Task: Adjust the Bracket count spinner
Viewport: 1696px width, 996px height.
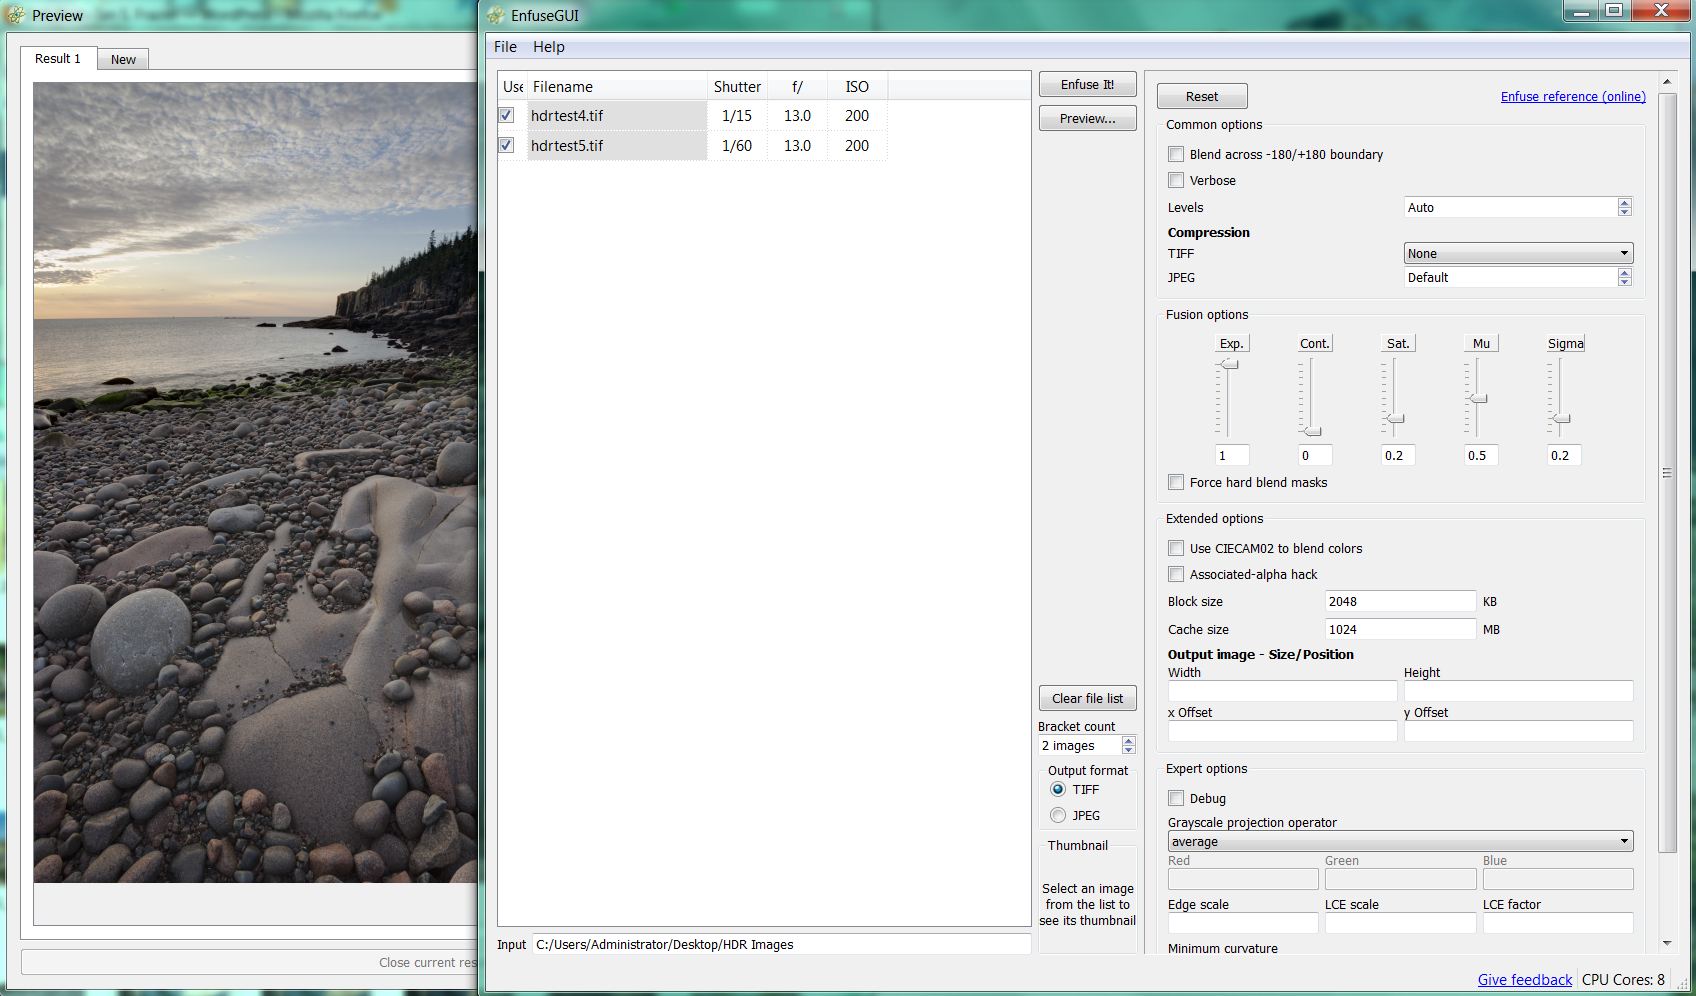Action: 1128,746
